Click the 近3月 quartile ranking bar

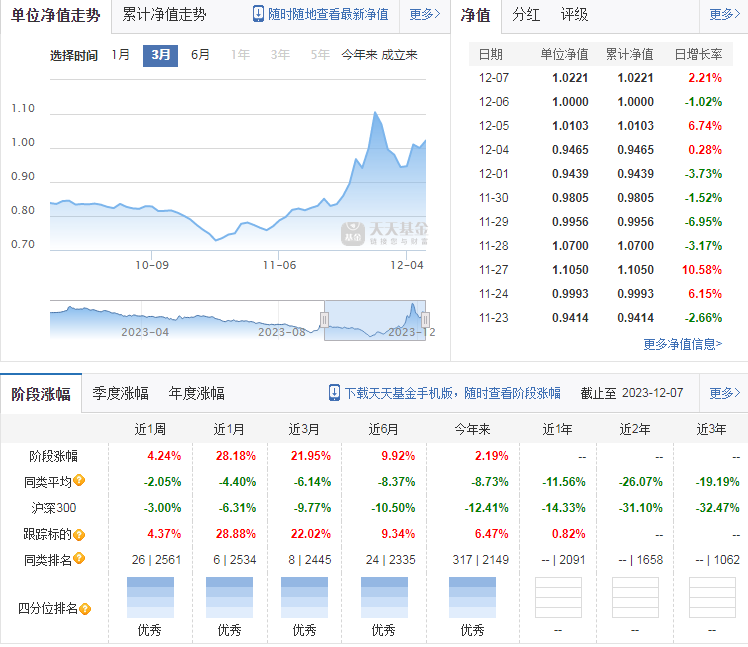[x=304, y=597]
